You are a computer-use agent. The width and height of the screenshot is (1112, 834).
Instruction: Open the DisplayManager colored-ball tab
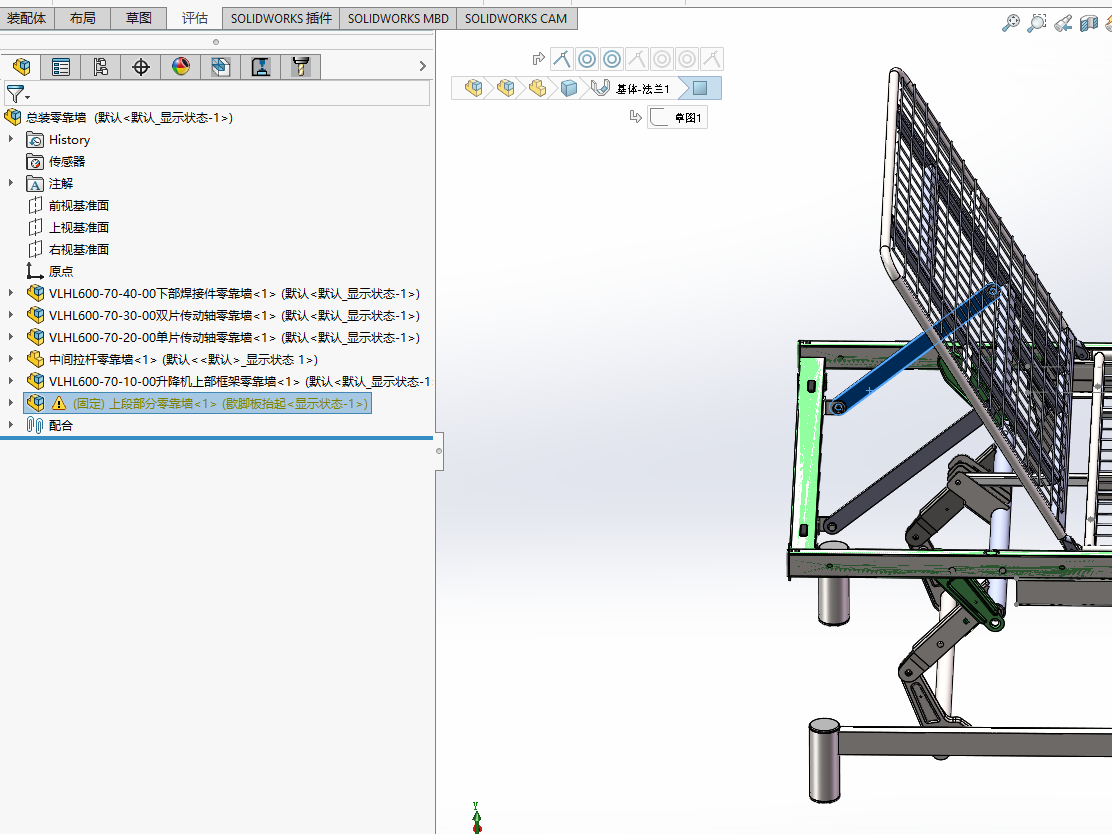tap(181, 66)
